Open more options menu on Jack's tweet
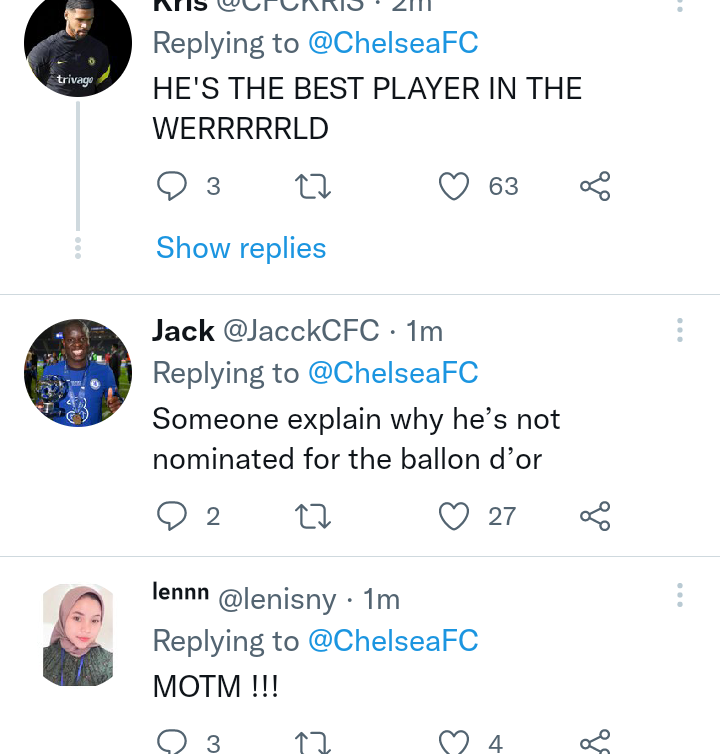Viewport: 720px width, 754px height. 680,330
